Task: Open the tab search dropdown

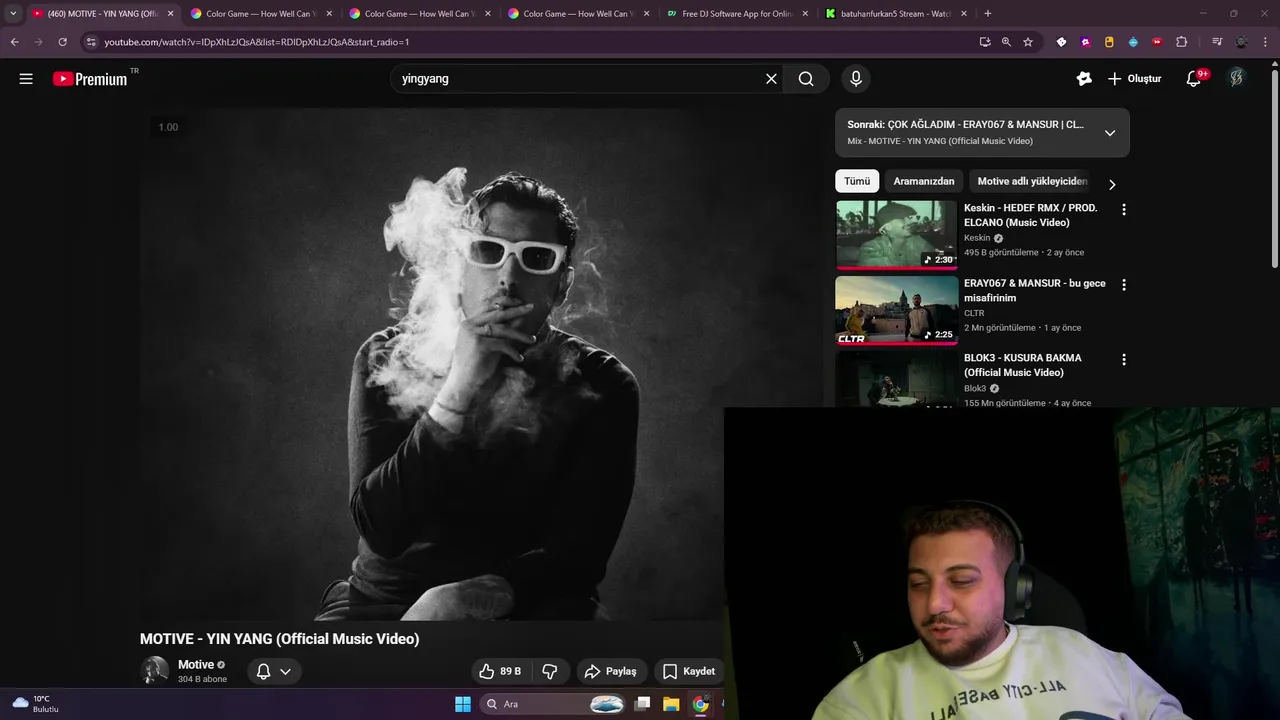Action: click(13, 13)
